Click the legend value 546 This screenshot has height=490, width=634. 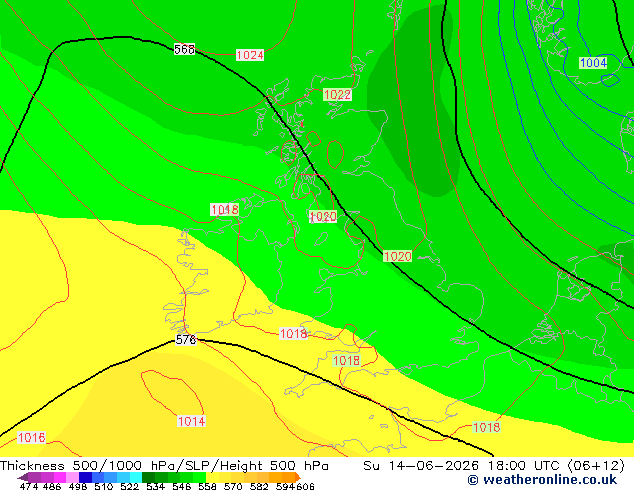[x=182, y=486]
